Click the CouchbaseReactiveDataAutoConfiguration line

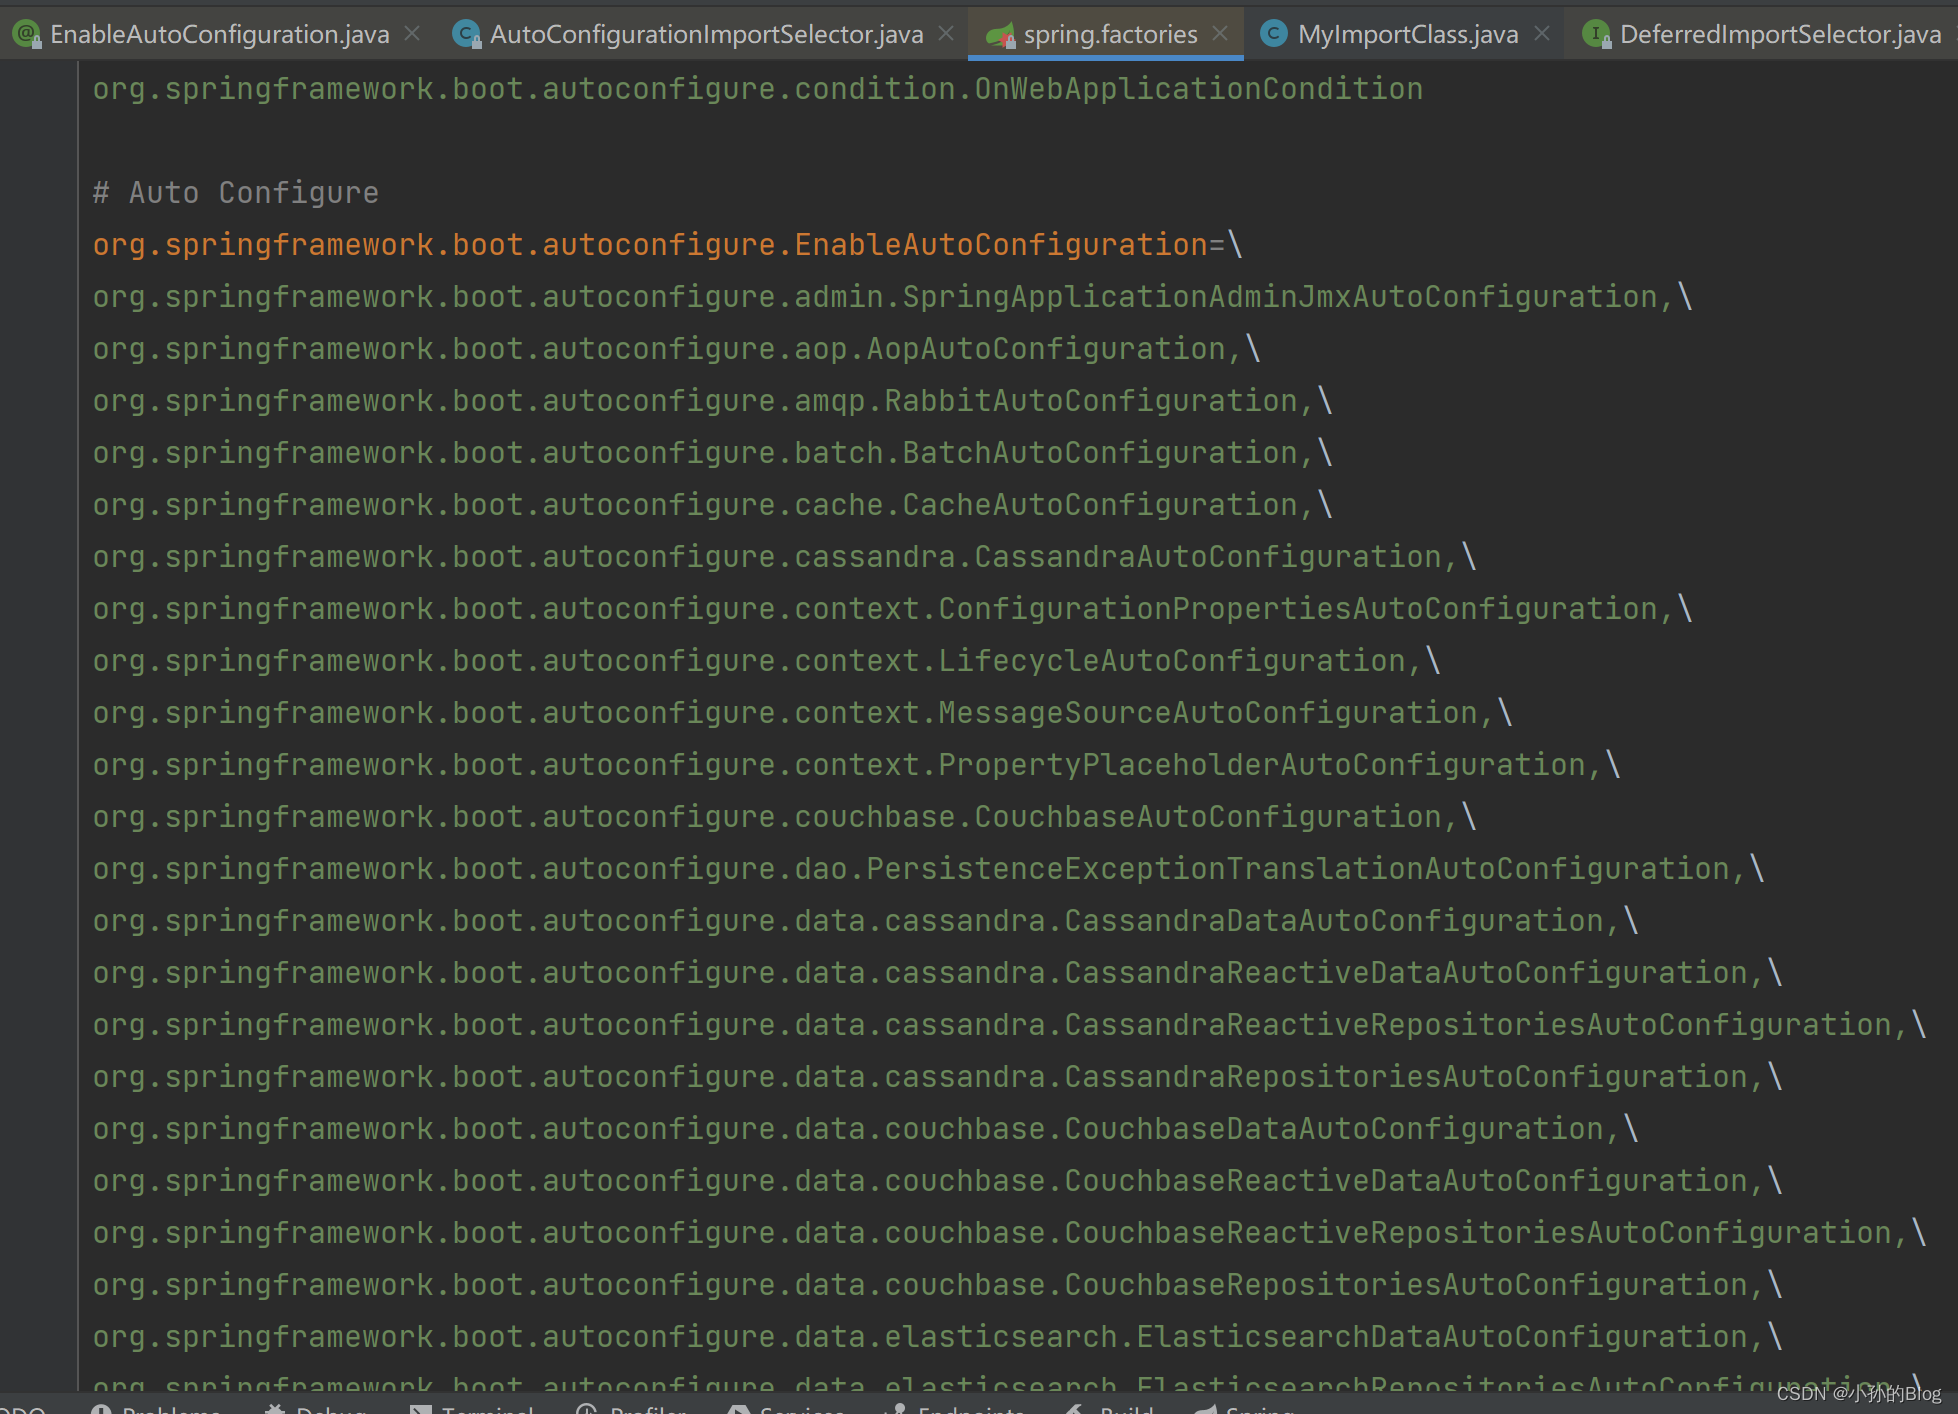point(938,1181)
